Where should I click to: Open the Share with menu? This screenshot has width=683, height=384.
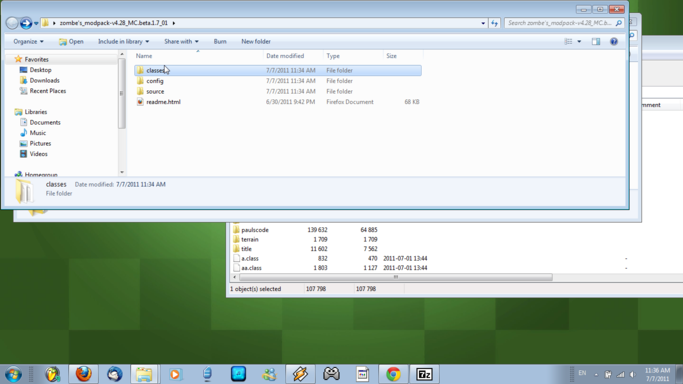point(181,41)
